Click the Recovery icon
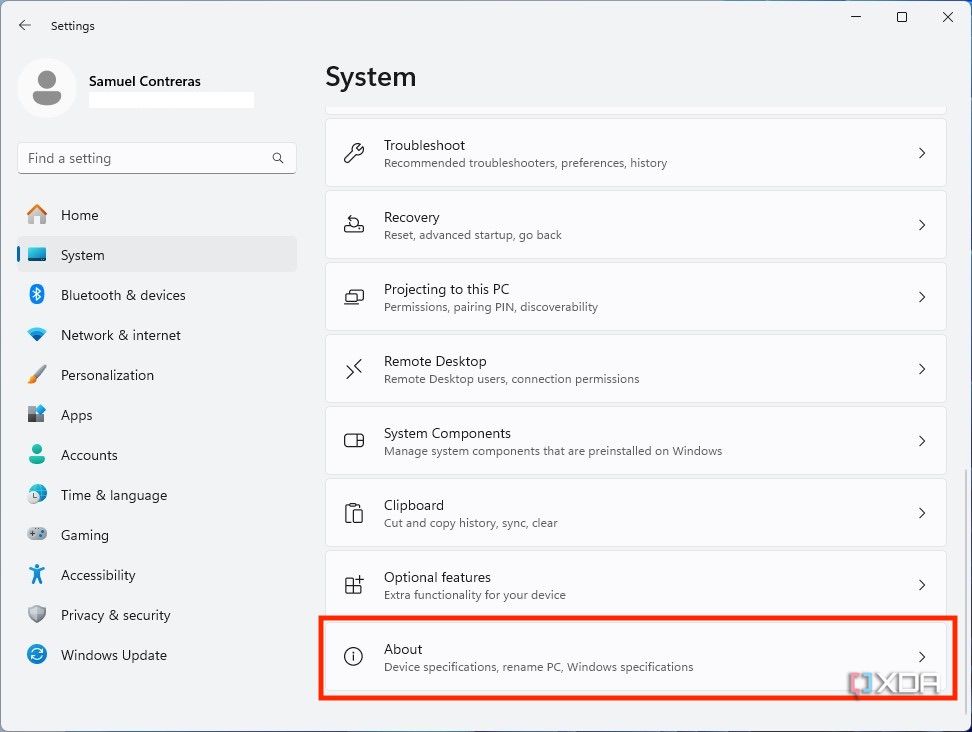 click(354, 224)
